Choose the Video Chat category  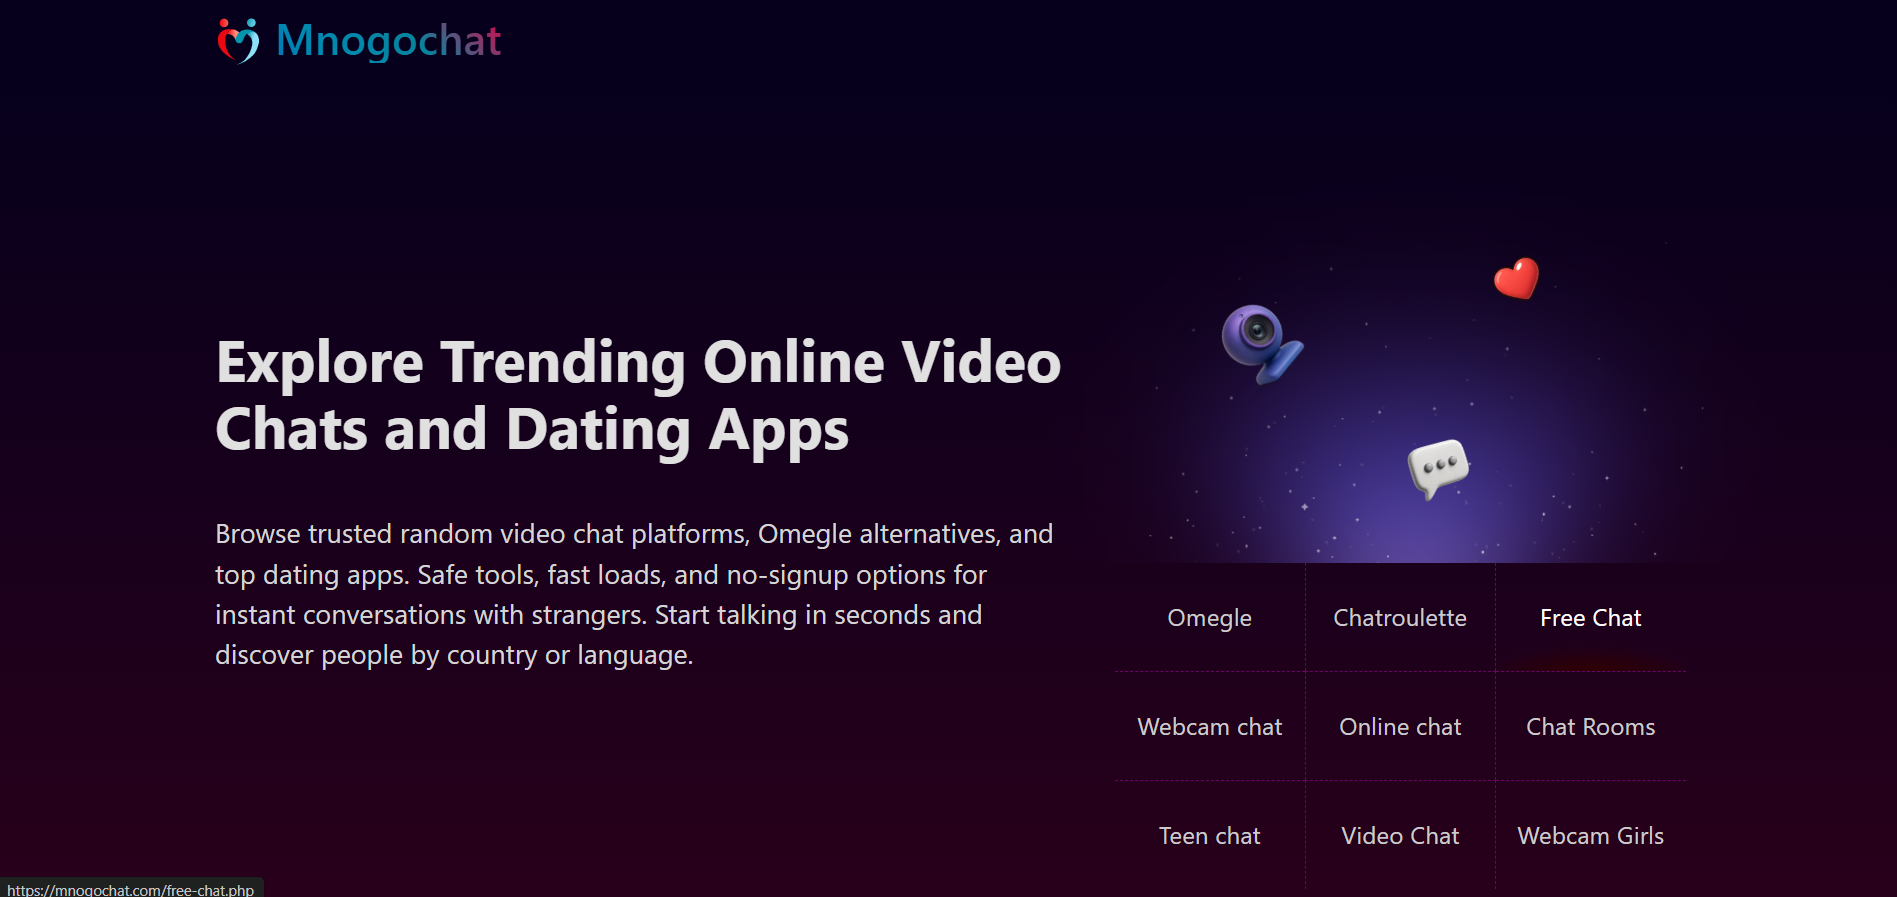coord(1400,836)
